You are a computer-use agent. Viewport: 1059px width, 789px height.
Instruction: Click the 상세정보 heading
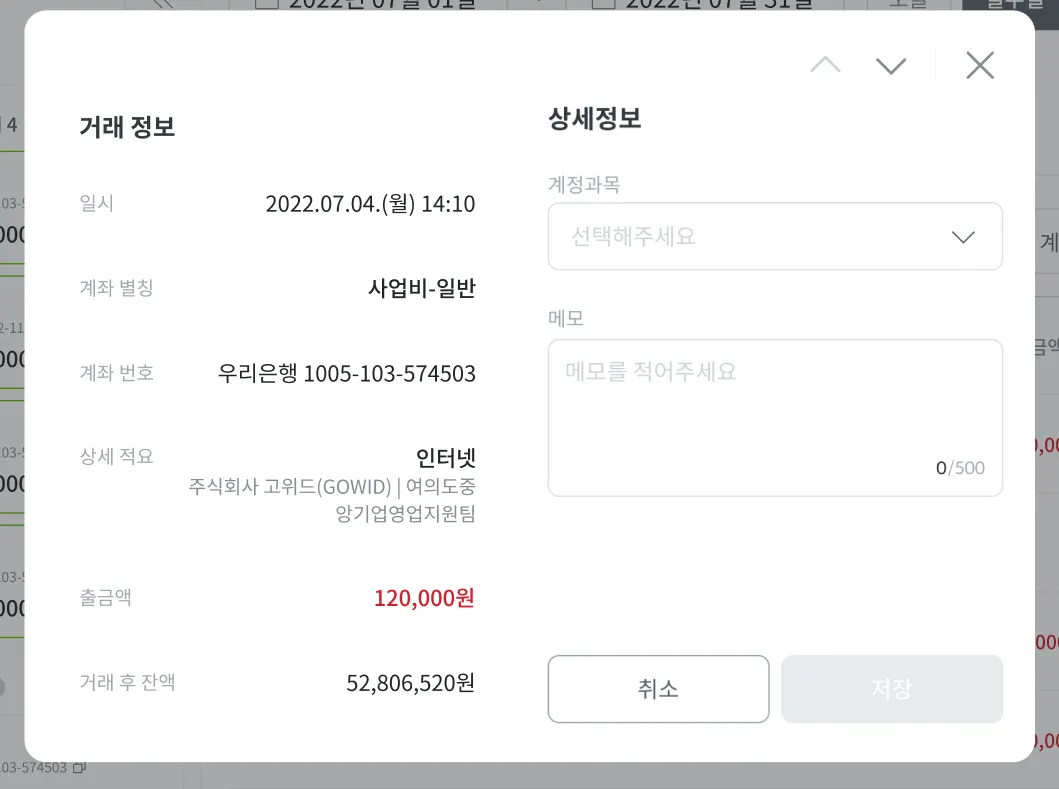point(594,119)
